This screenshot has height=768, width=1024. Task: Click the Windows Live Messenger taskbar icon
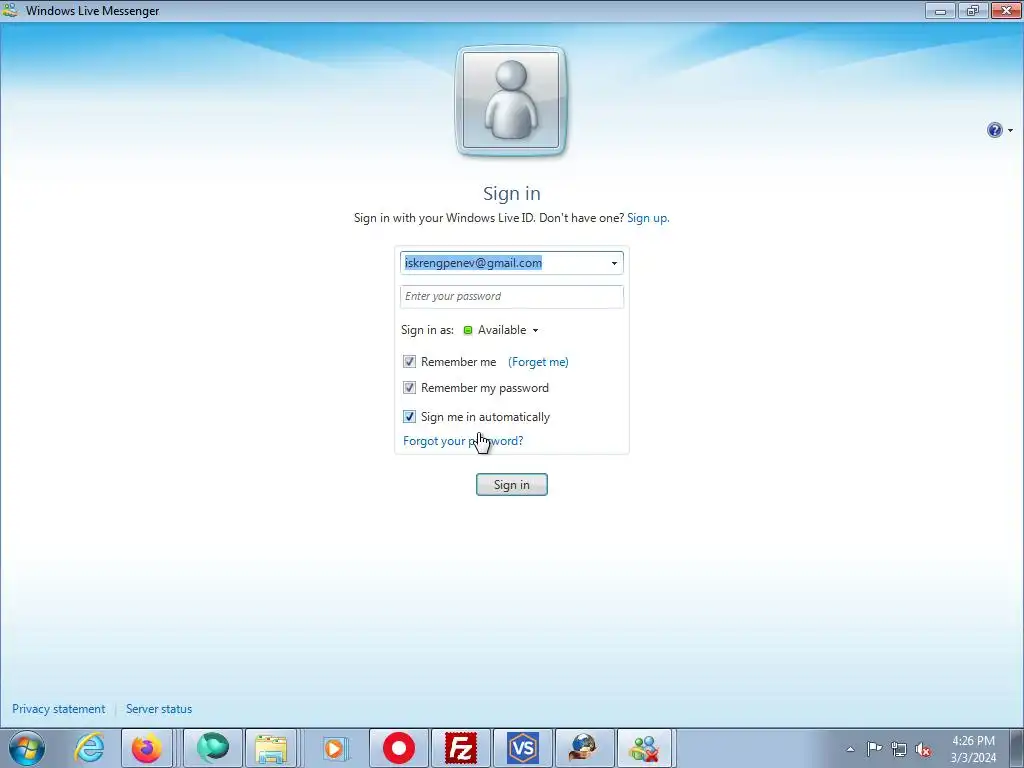[x=645, y=748]
